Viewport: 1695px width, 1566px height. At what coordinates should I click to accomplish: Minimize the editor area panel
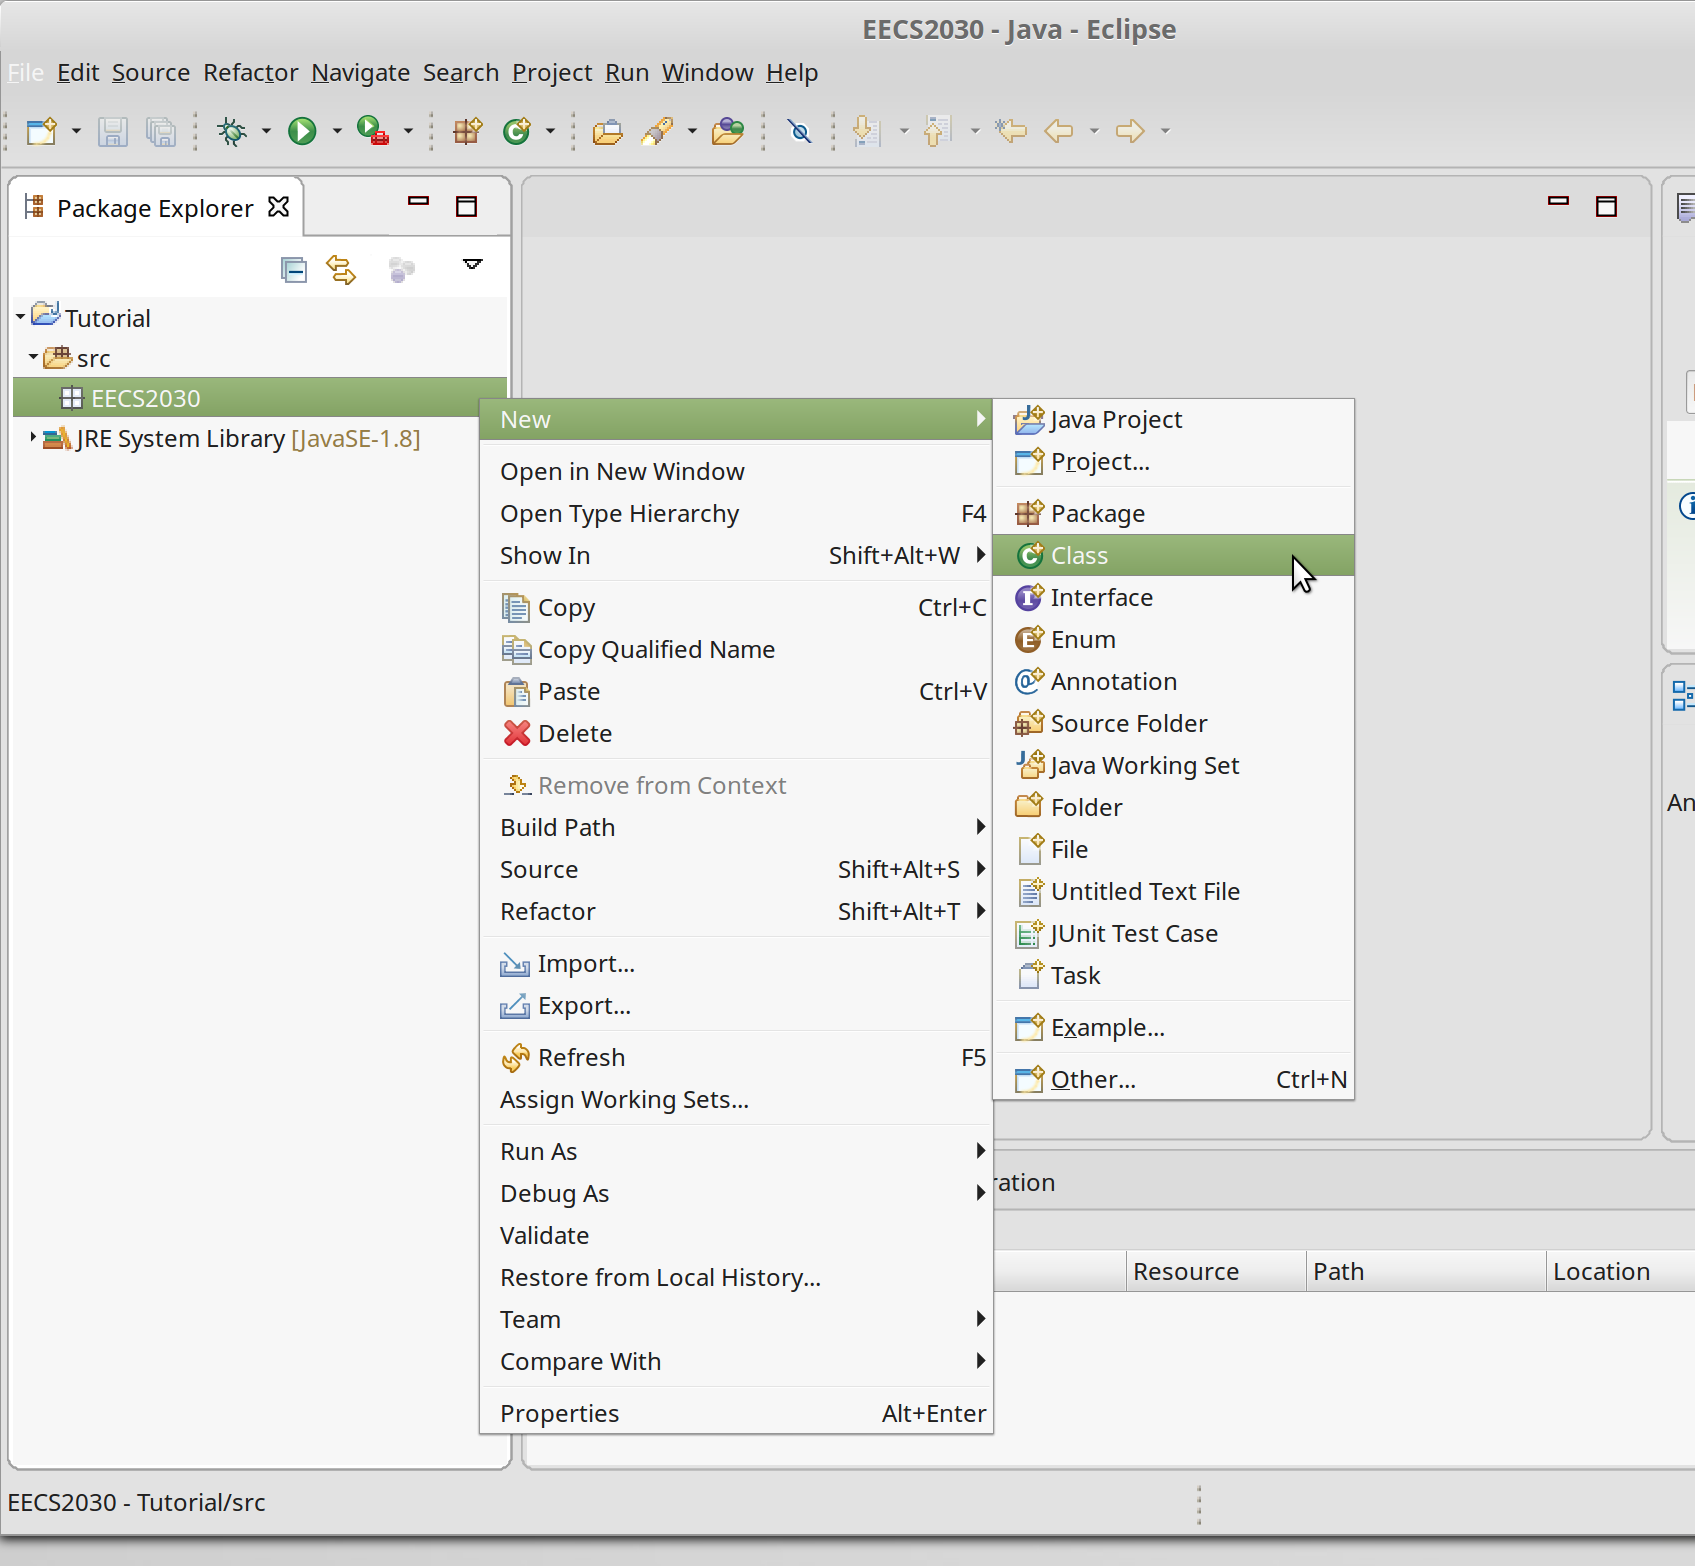(1558, 201)
